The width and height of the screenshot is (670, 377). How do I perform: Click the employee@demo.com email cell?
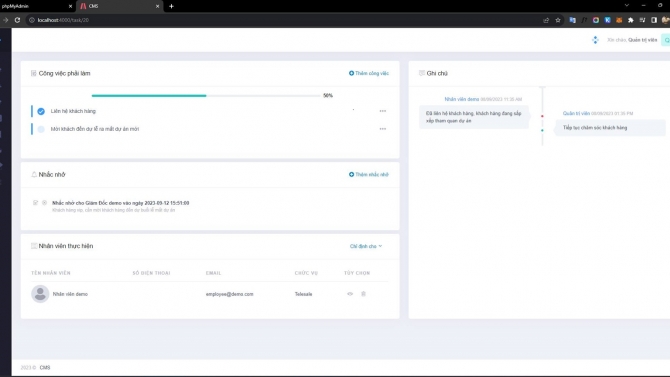tap(229, 294)
